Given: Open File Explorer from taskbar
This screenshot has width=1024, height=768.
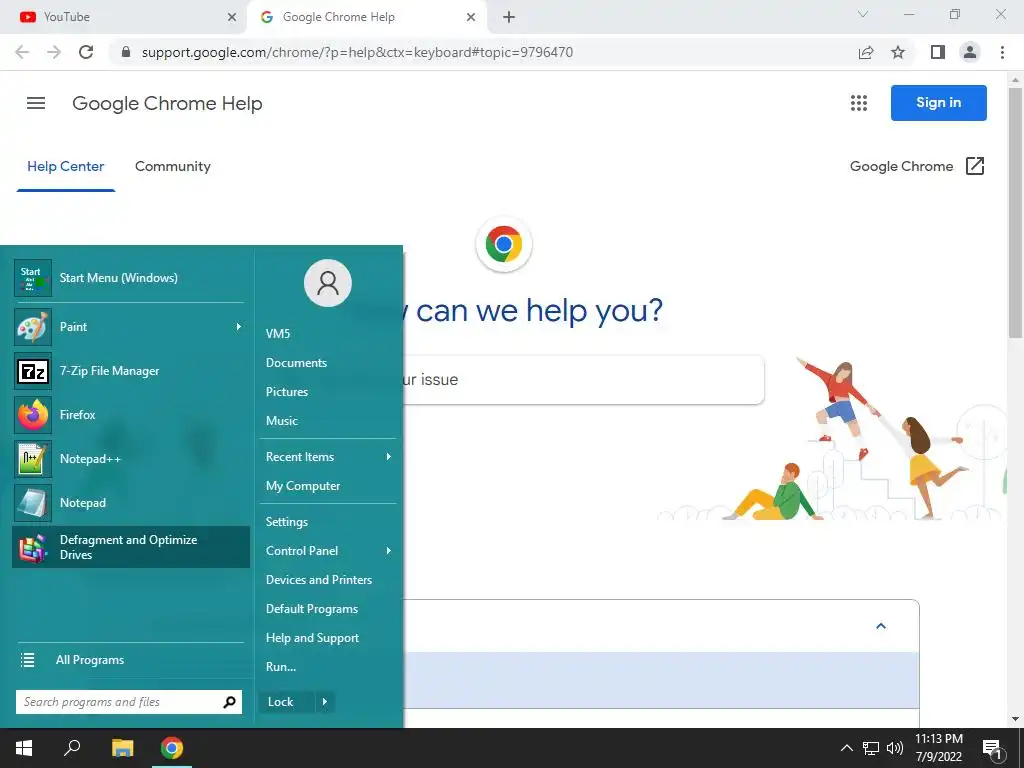Looking at the screenshot, I should tap(122, 748).
